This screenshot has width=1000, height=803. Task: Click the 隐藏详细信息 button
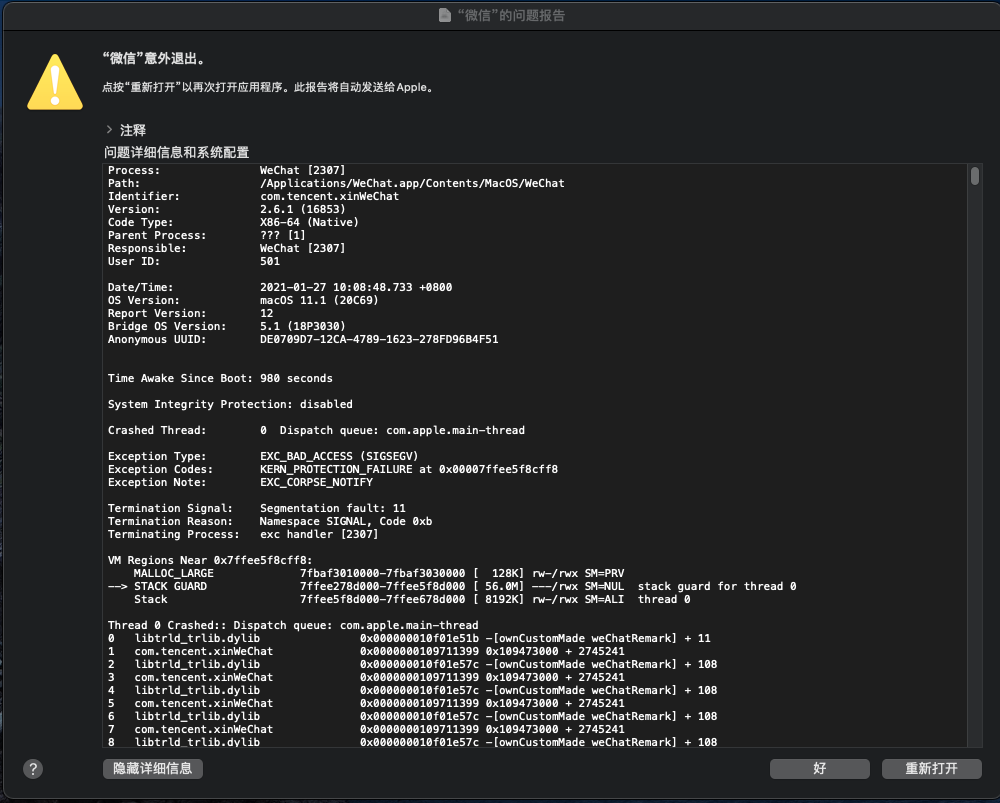(153, 769)
